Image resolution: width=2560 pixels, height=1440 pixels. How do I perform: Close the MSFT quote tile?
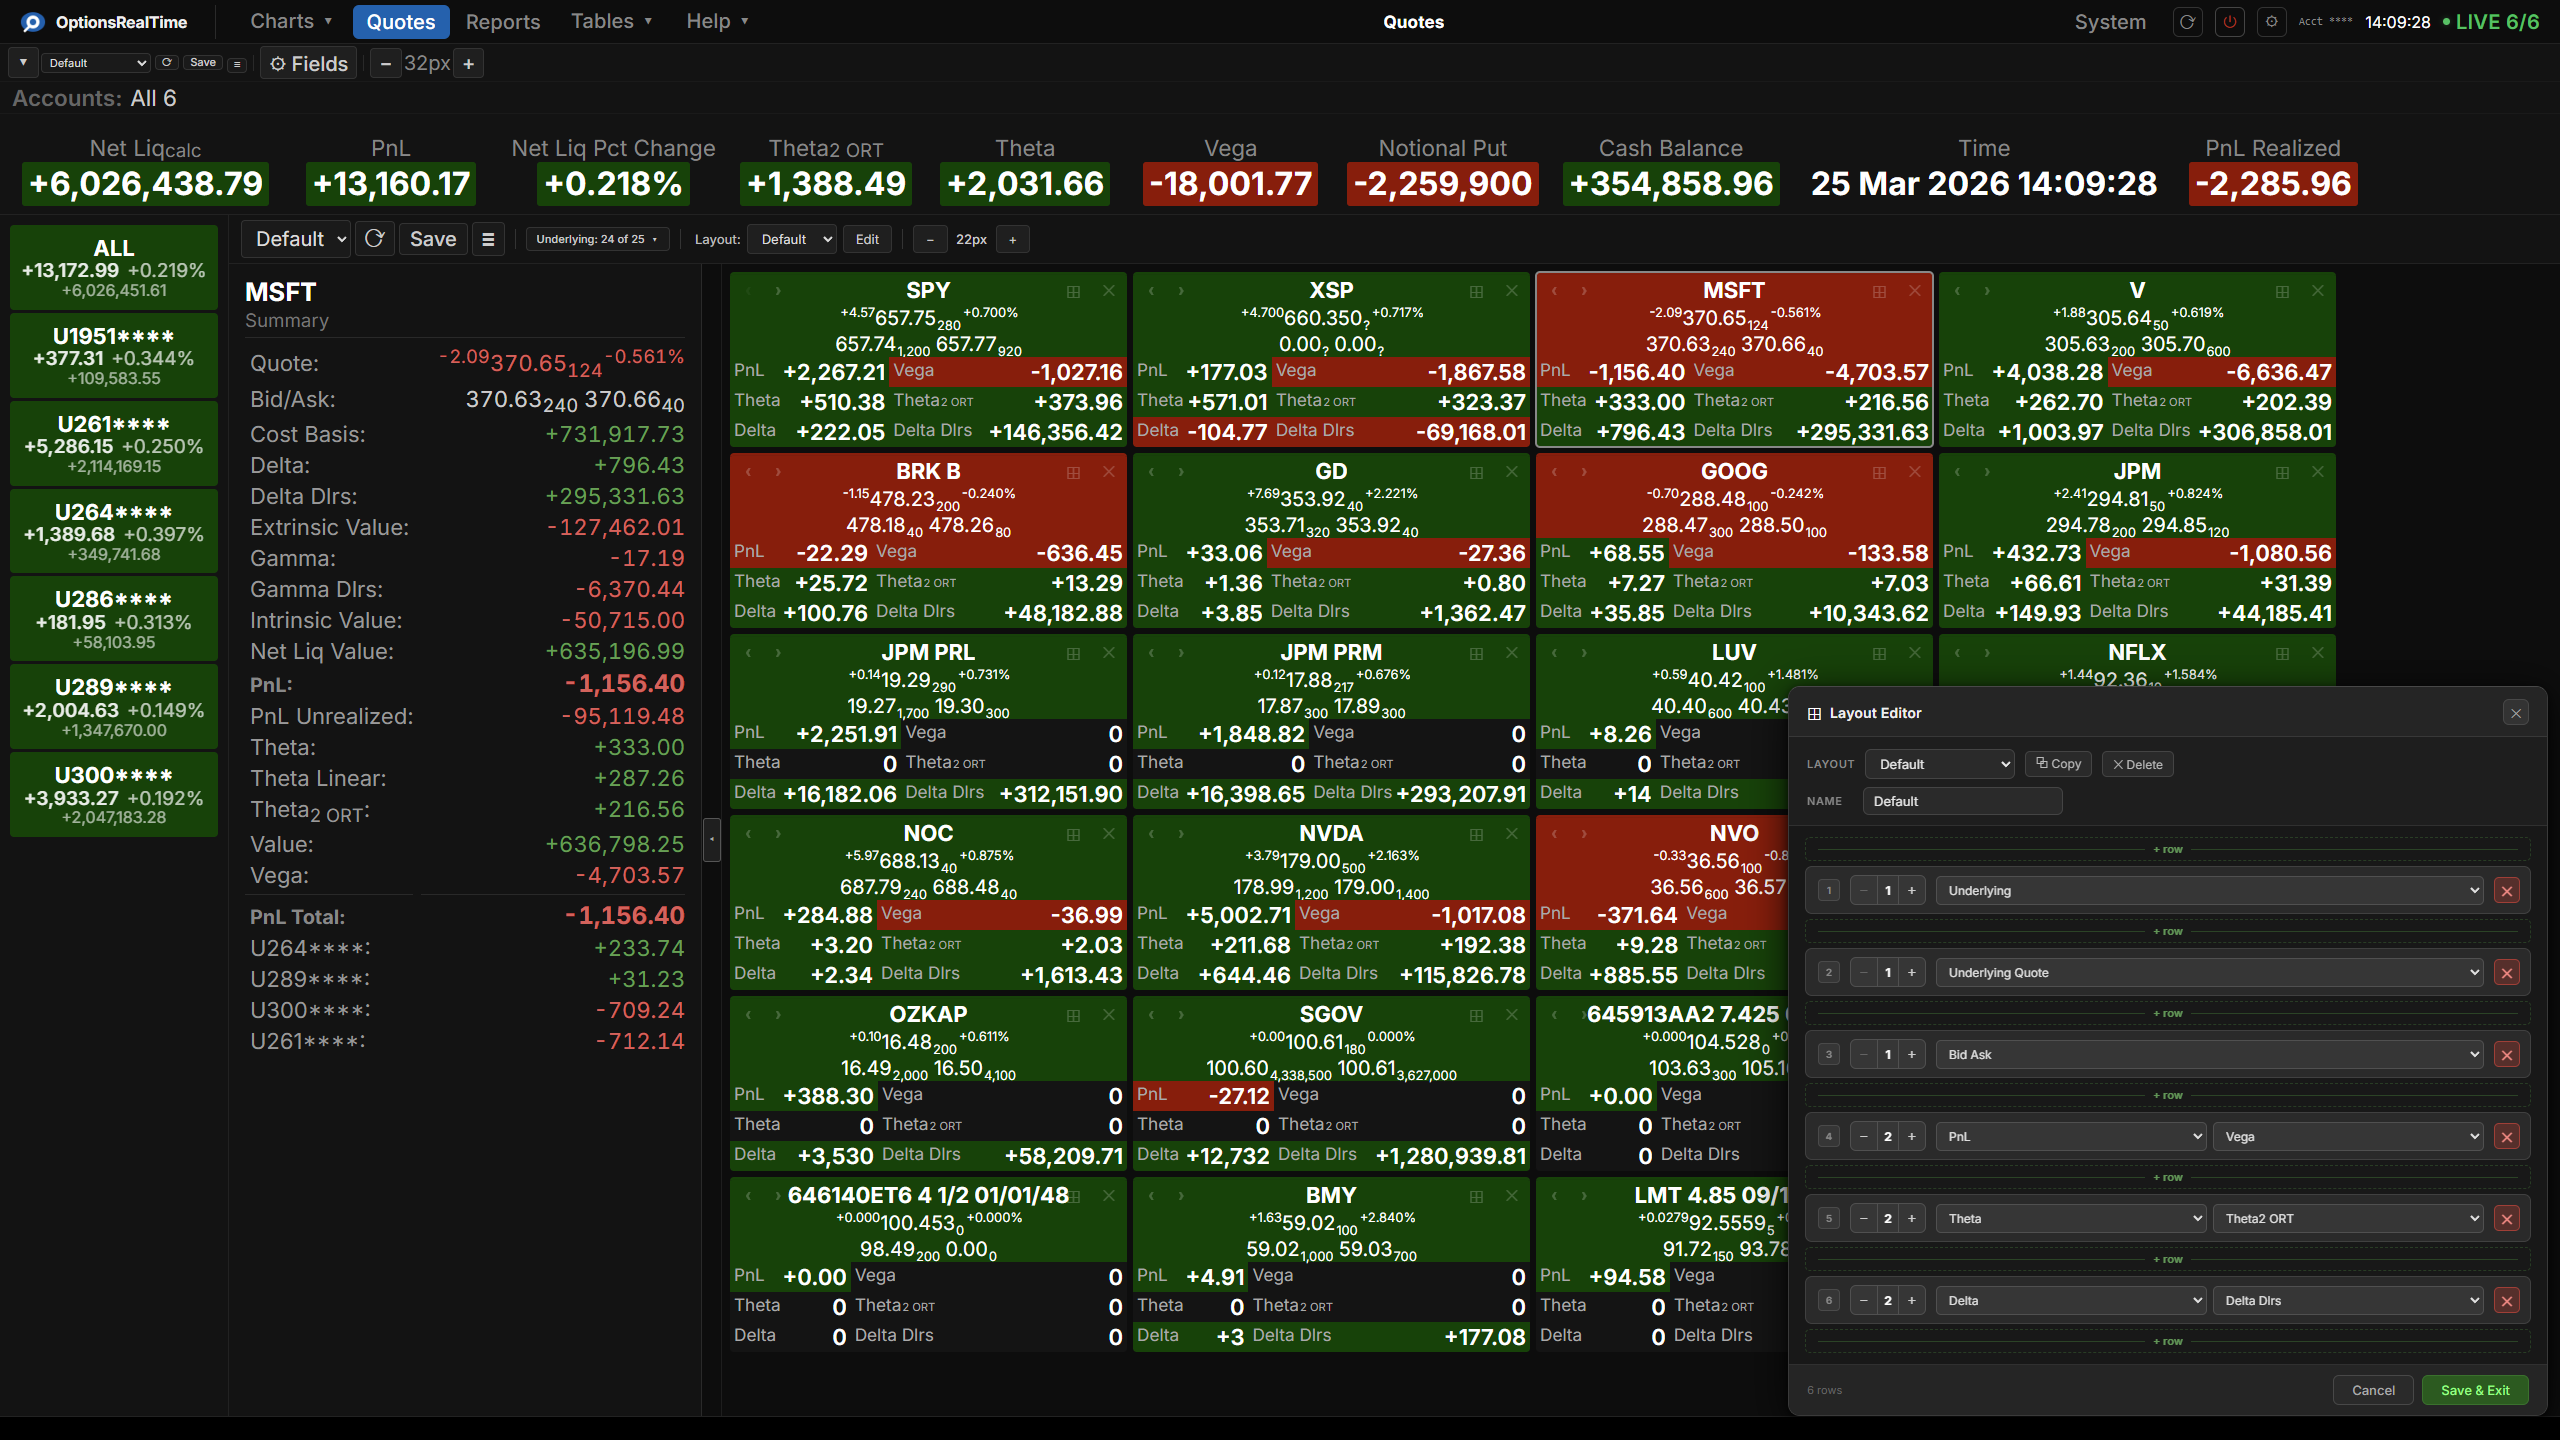1914,291
